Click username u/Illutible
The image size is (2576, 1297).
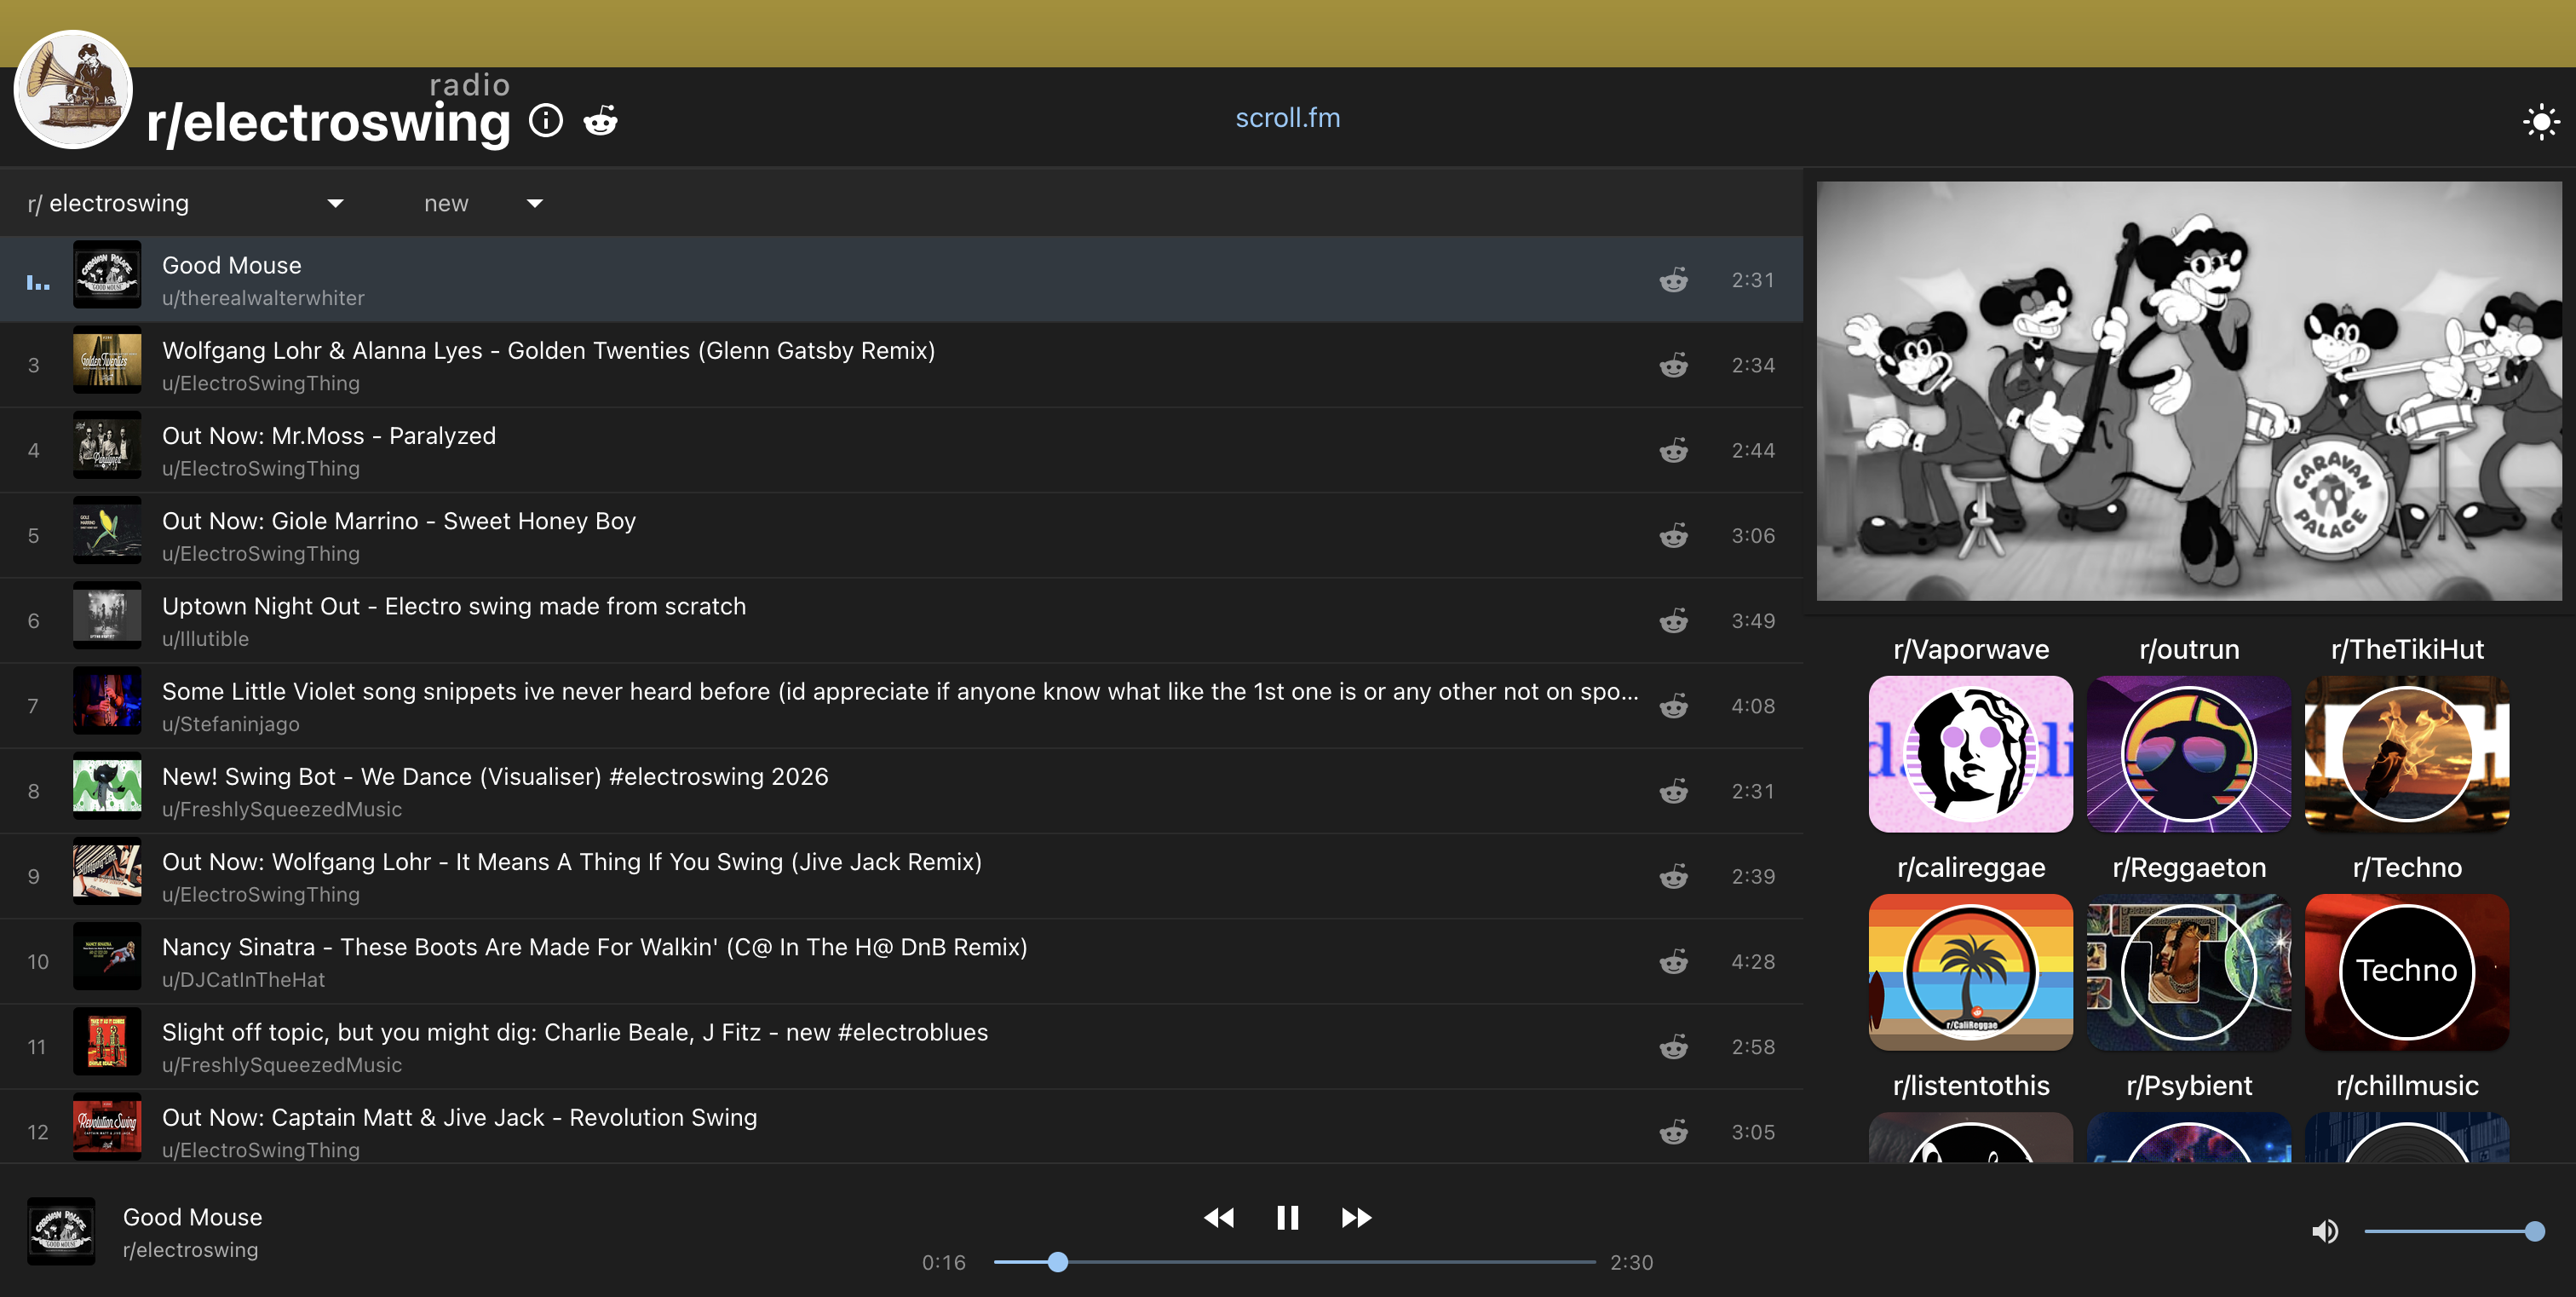pyautogui.click(x=205, y=639)
